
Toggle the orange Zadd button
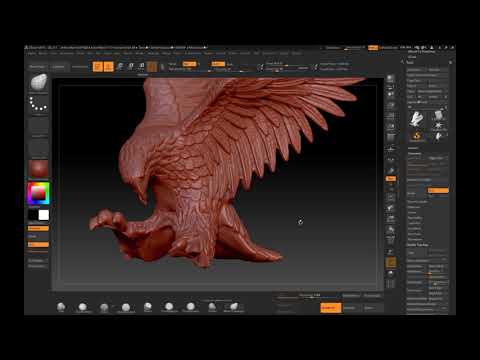pos(218,64)
